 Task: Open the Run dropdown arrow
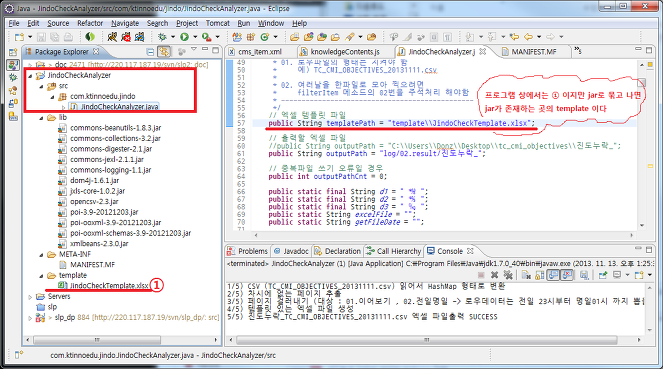(x=195, y=37)
